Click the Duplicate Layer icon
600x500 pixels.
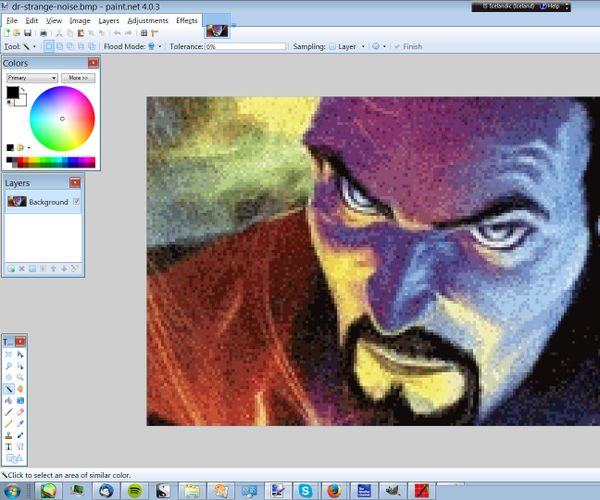(33, 269)
